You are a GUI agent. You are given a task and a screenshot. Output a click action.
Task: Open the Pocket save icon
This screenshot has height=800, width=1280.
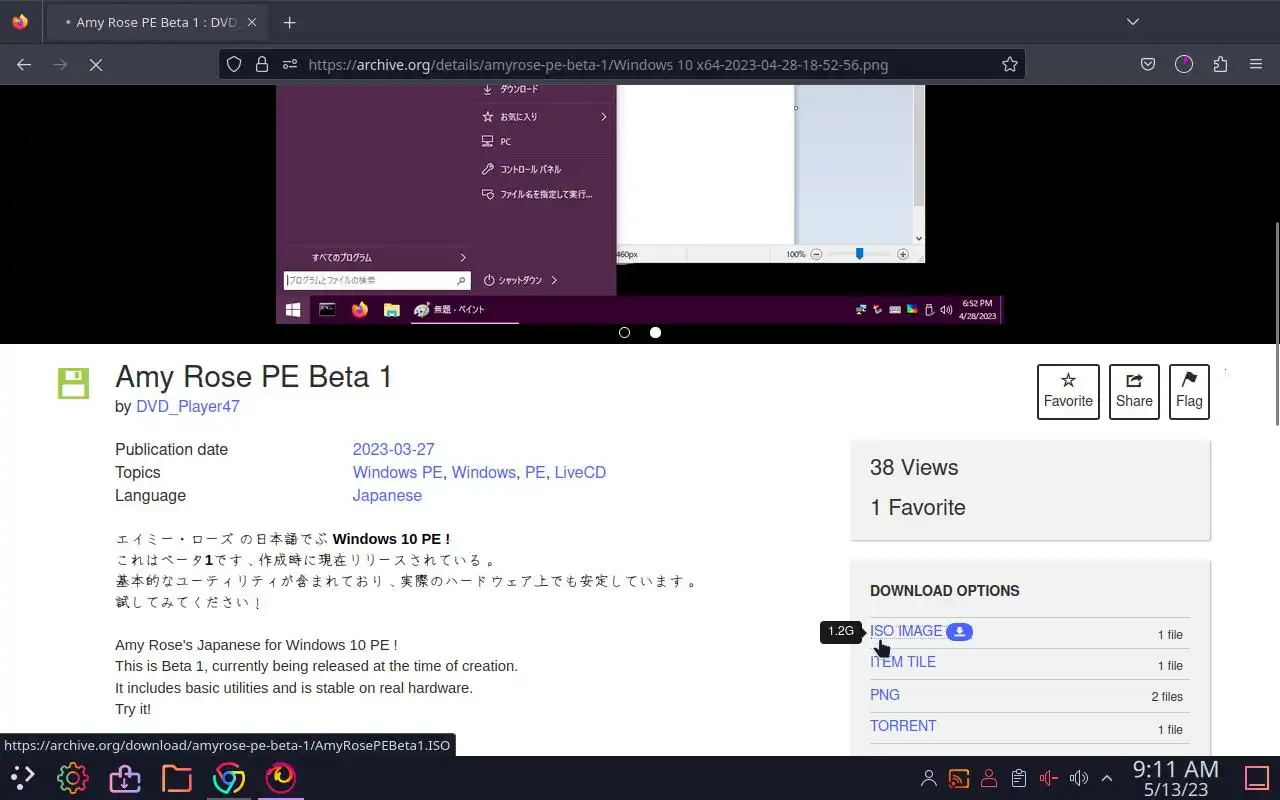pos(1148,64)
